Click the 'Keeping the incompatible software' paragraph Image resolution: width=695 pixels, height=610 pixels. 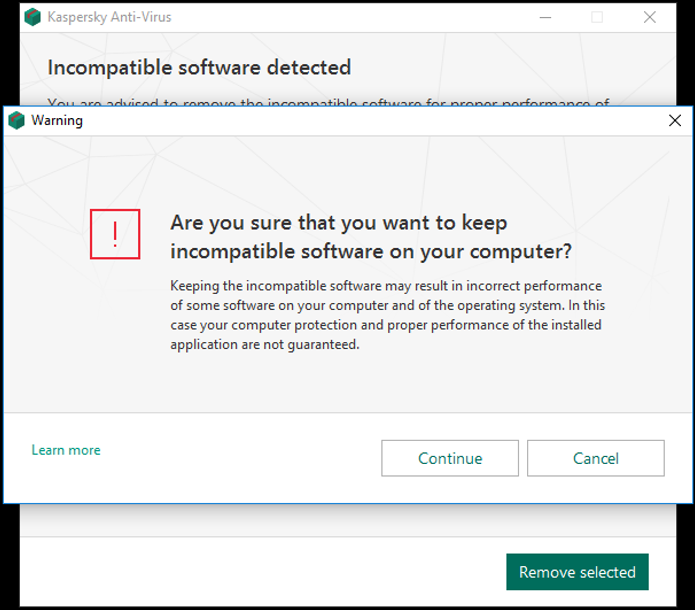click(x=387, y=315)
